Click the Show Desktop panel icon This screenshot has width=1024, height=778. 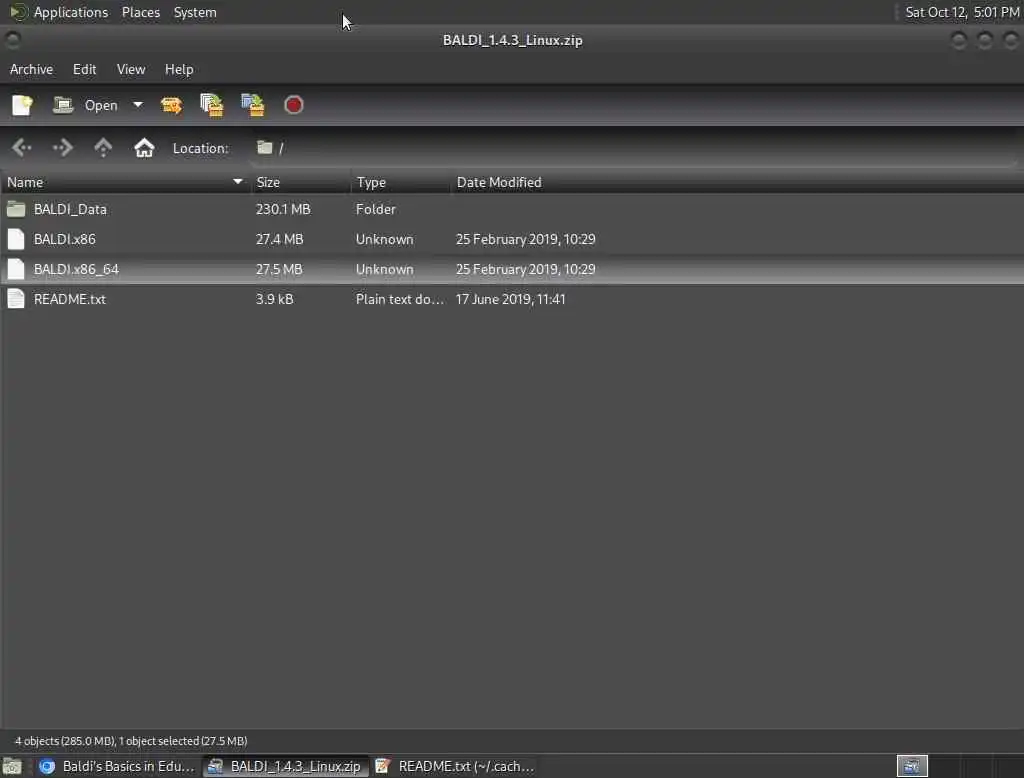(12, 766)
